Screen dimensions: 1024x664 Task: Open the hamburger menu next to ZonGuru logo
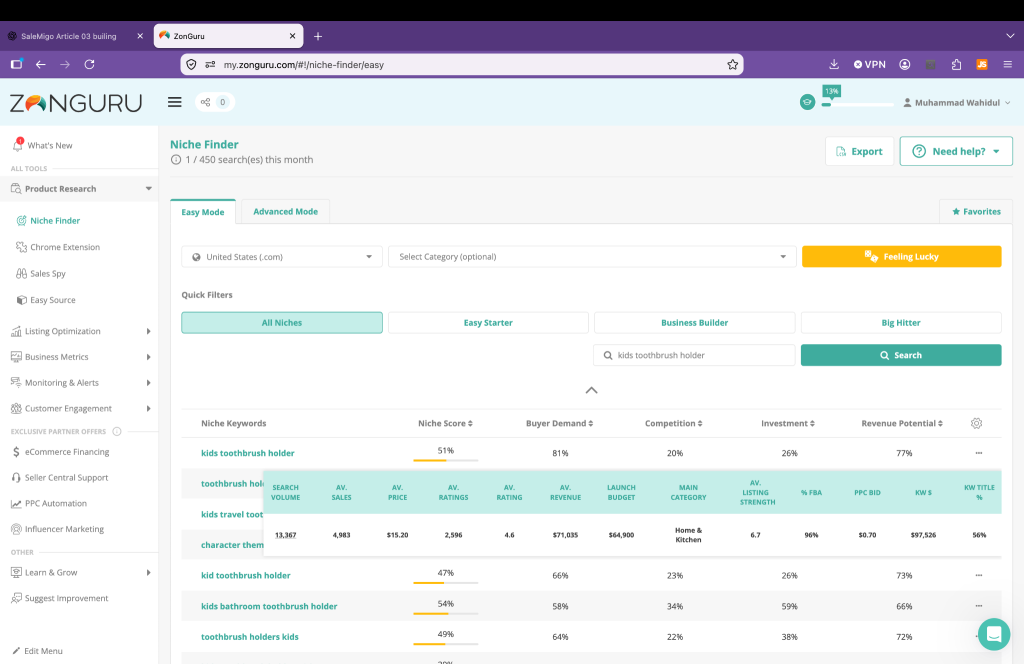click(174, 102)
